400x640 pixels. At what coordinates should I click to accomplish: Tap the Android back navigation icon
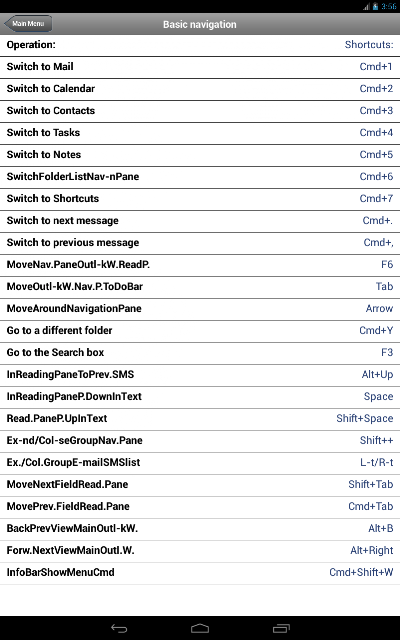click(x=119, y=629)
